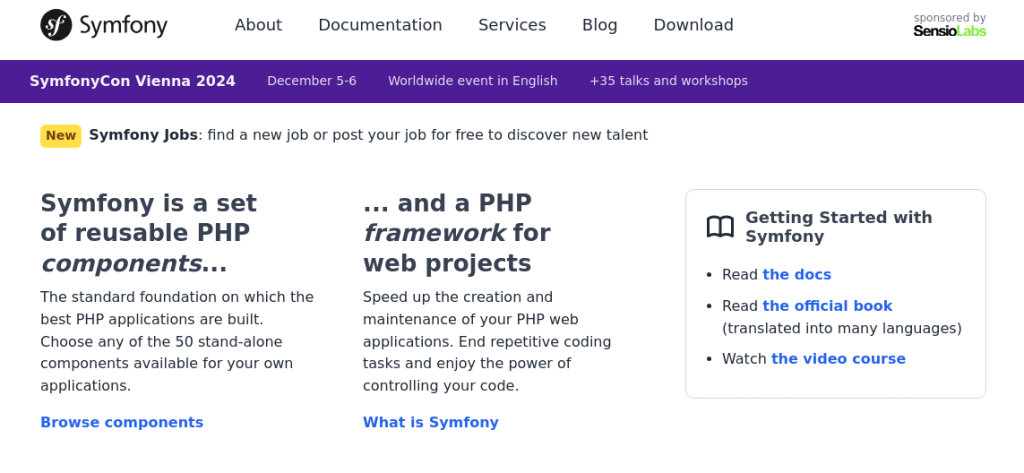Open the About menu
The height and width of the screenshot is (473, 1024).
[258, 25]
